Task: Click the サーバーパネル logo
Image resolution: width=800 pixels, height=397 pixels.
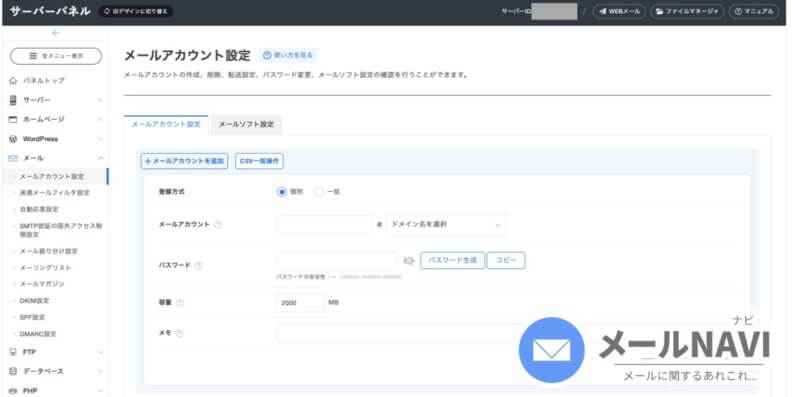Action: point(50,11)
